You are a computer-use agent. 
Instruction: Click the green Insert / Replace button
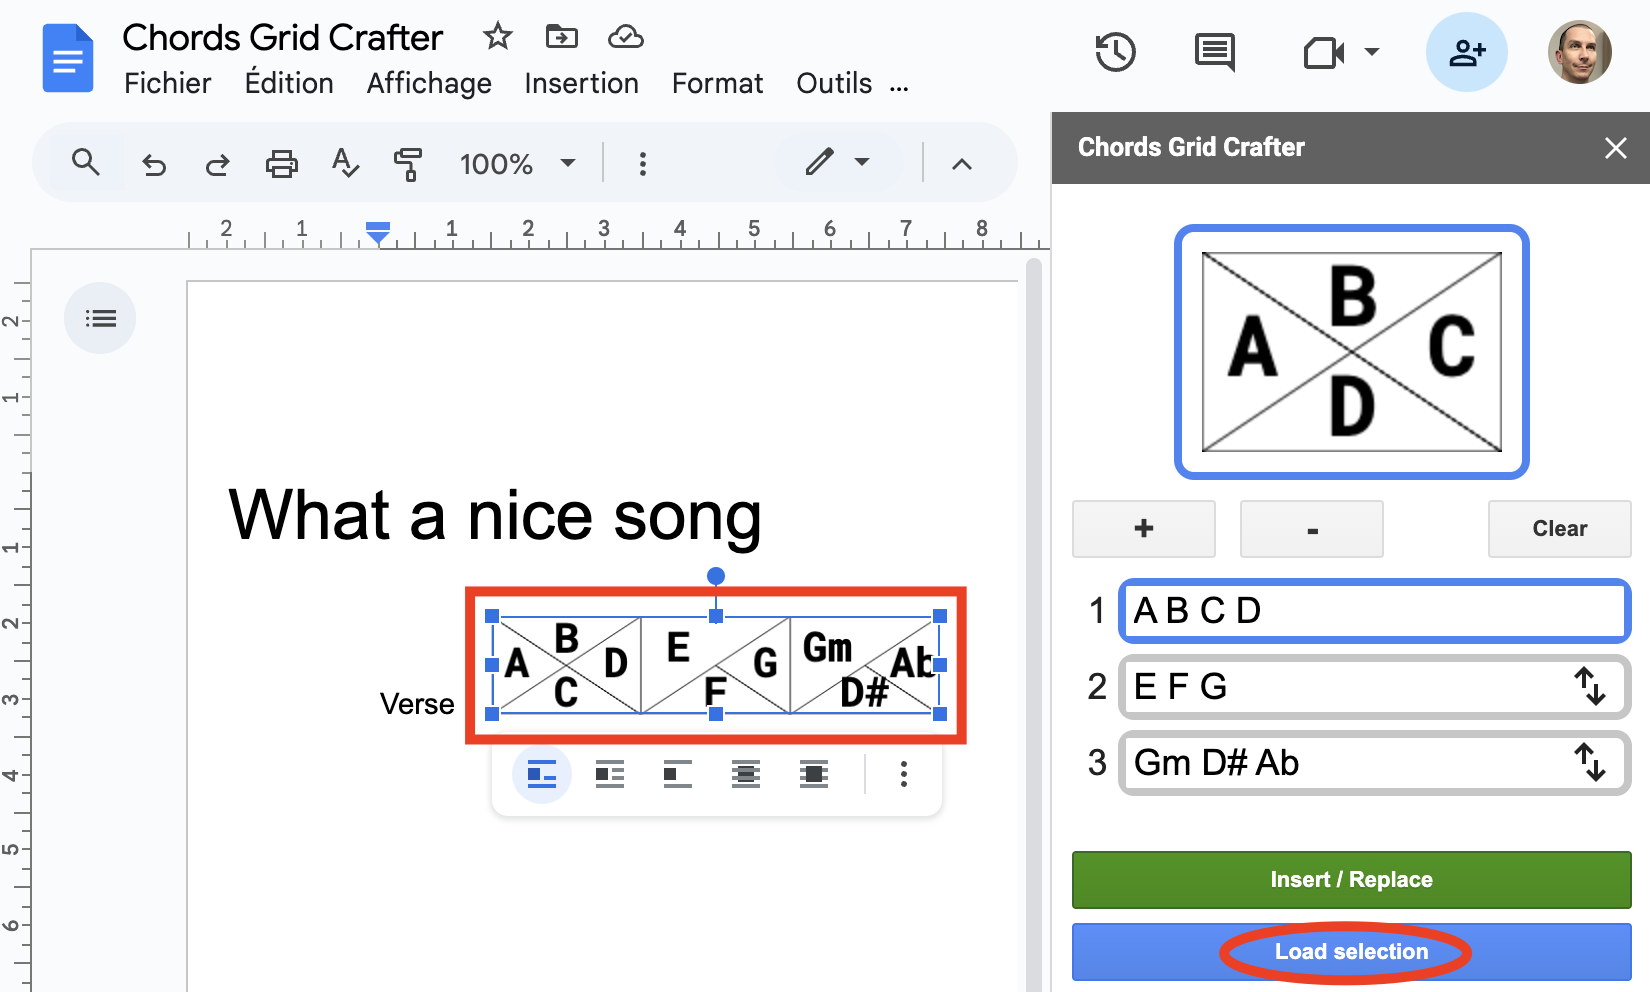tap(1351, 880)
